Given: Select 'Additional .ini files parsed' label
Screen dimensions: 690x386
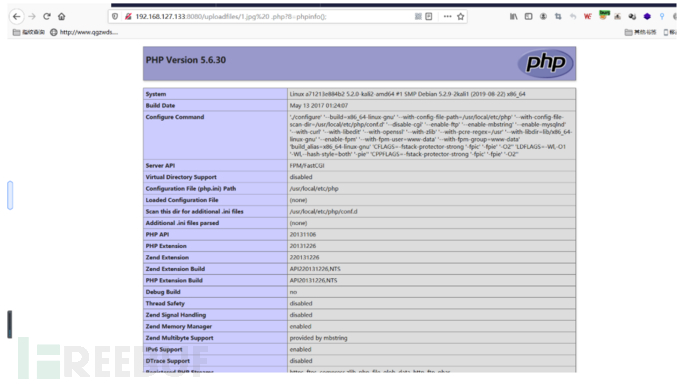Looking at the screenshot, I should [182, 223].
